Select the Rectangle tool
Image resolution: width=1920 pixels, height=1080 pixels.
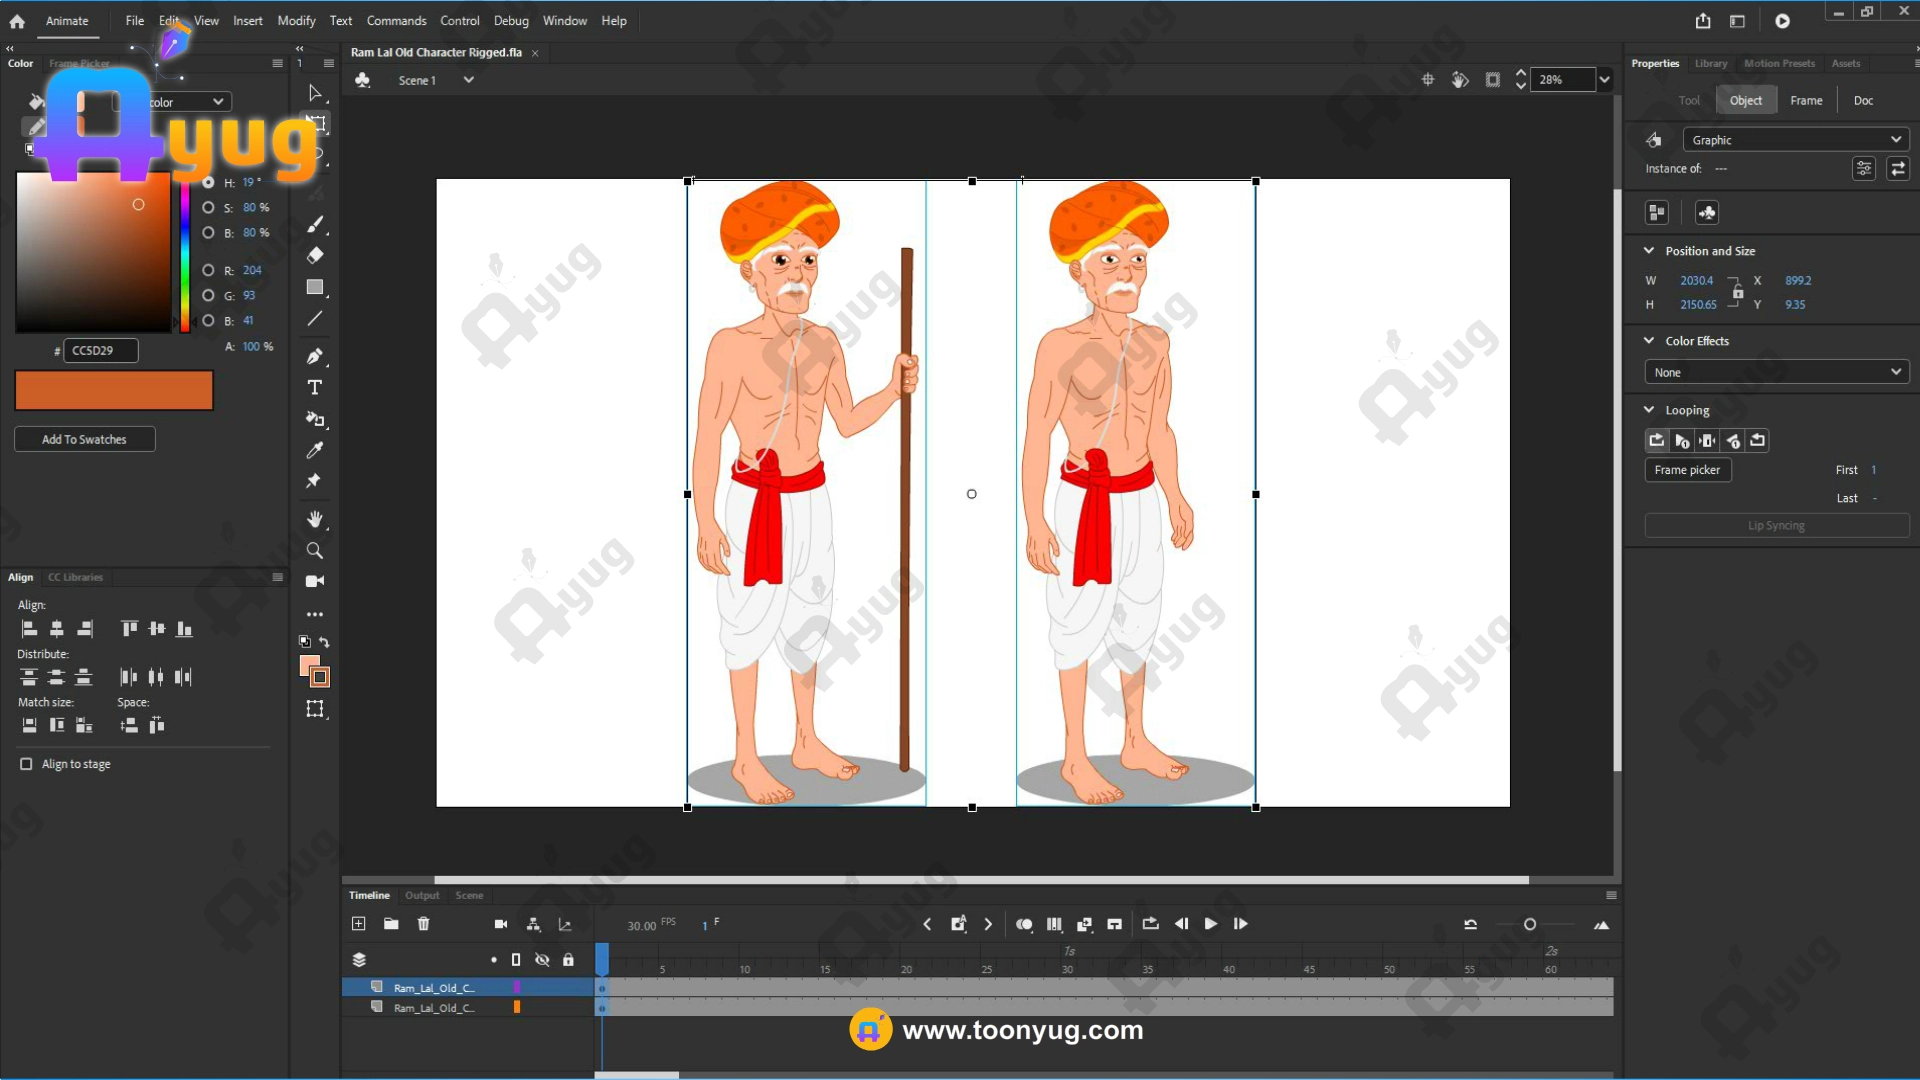(315, 288)
